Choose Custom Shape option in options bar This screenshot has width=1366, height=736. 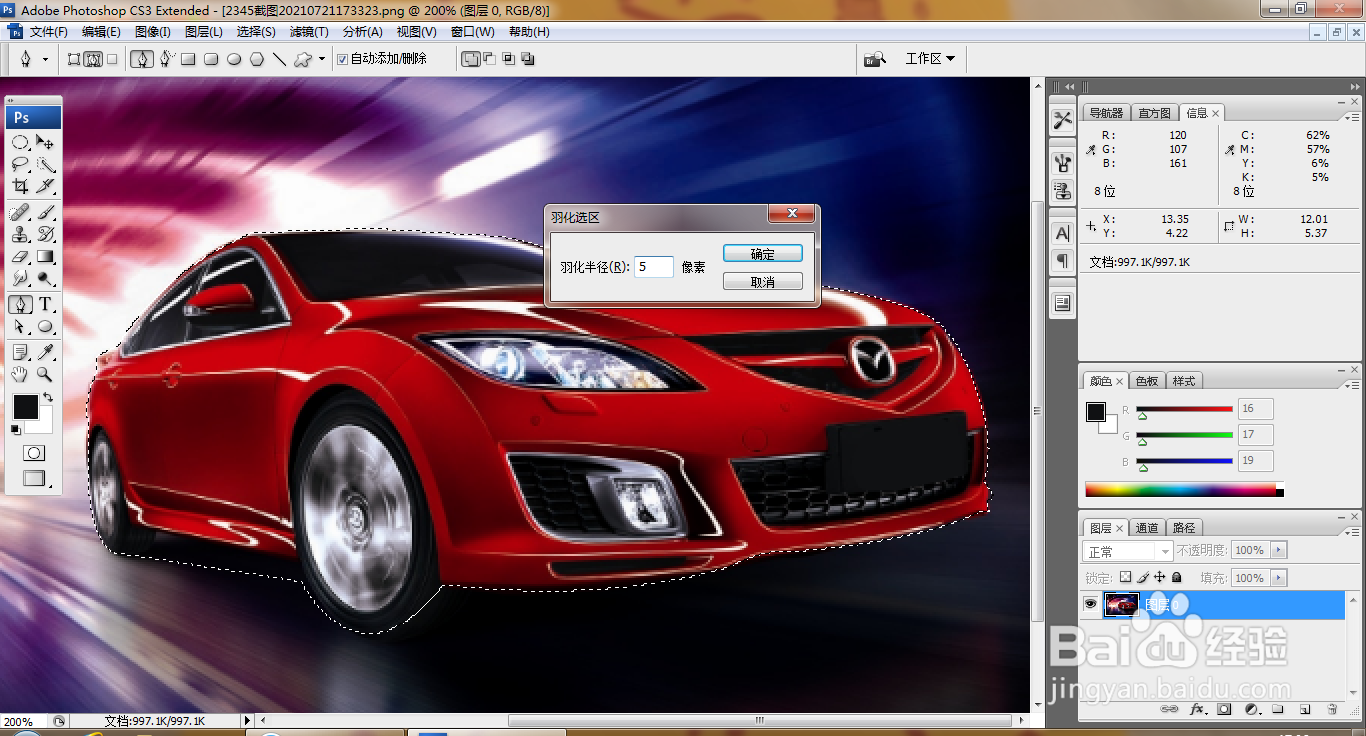tap(302, 59)
